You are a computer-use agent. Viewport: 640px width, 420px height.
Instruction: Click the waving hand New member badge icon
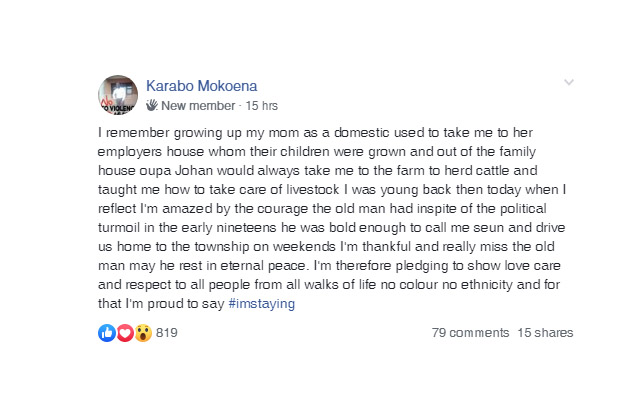click(153, 105)
